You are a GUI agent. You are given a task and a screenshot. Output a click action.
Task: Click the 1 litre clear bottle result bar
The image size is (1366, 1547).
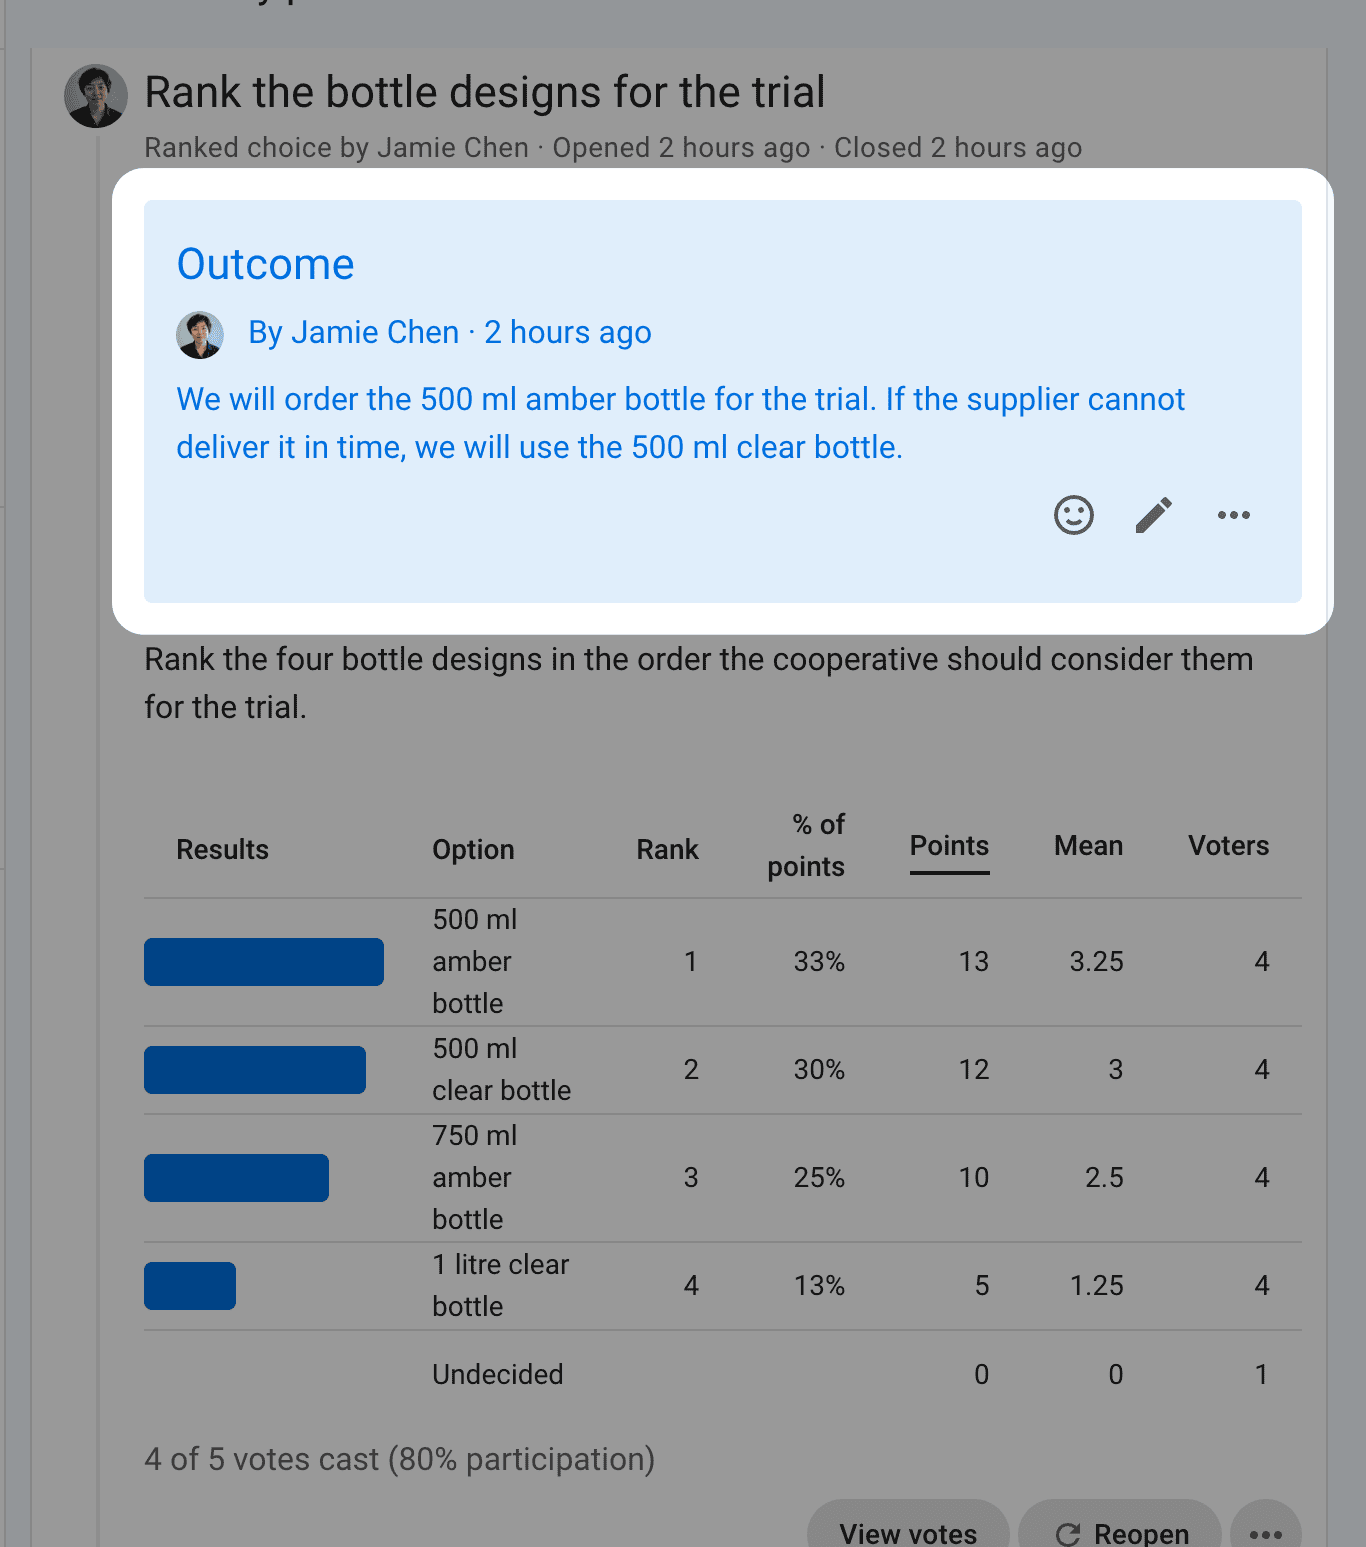tap(190, 1286)
